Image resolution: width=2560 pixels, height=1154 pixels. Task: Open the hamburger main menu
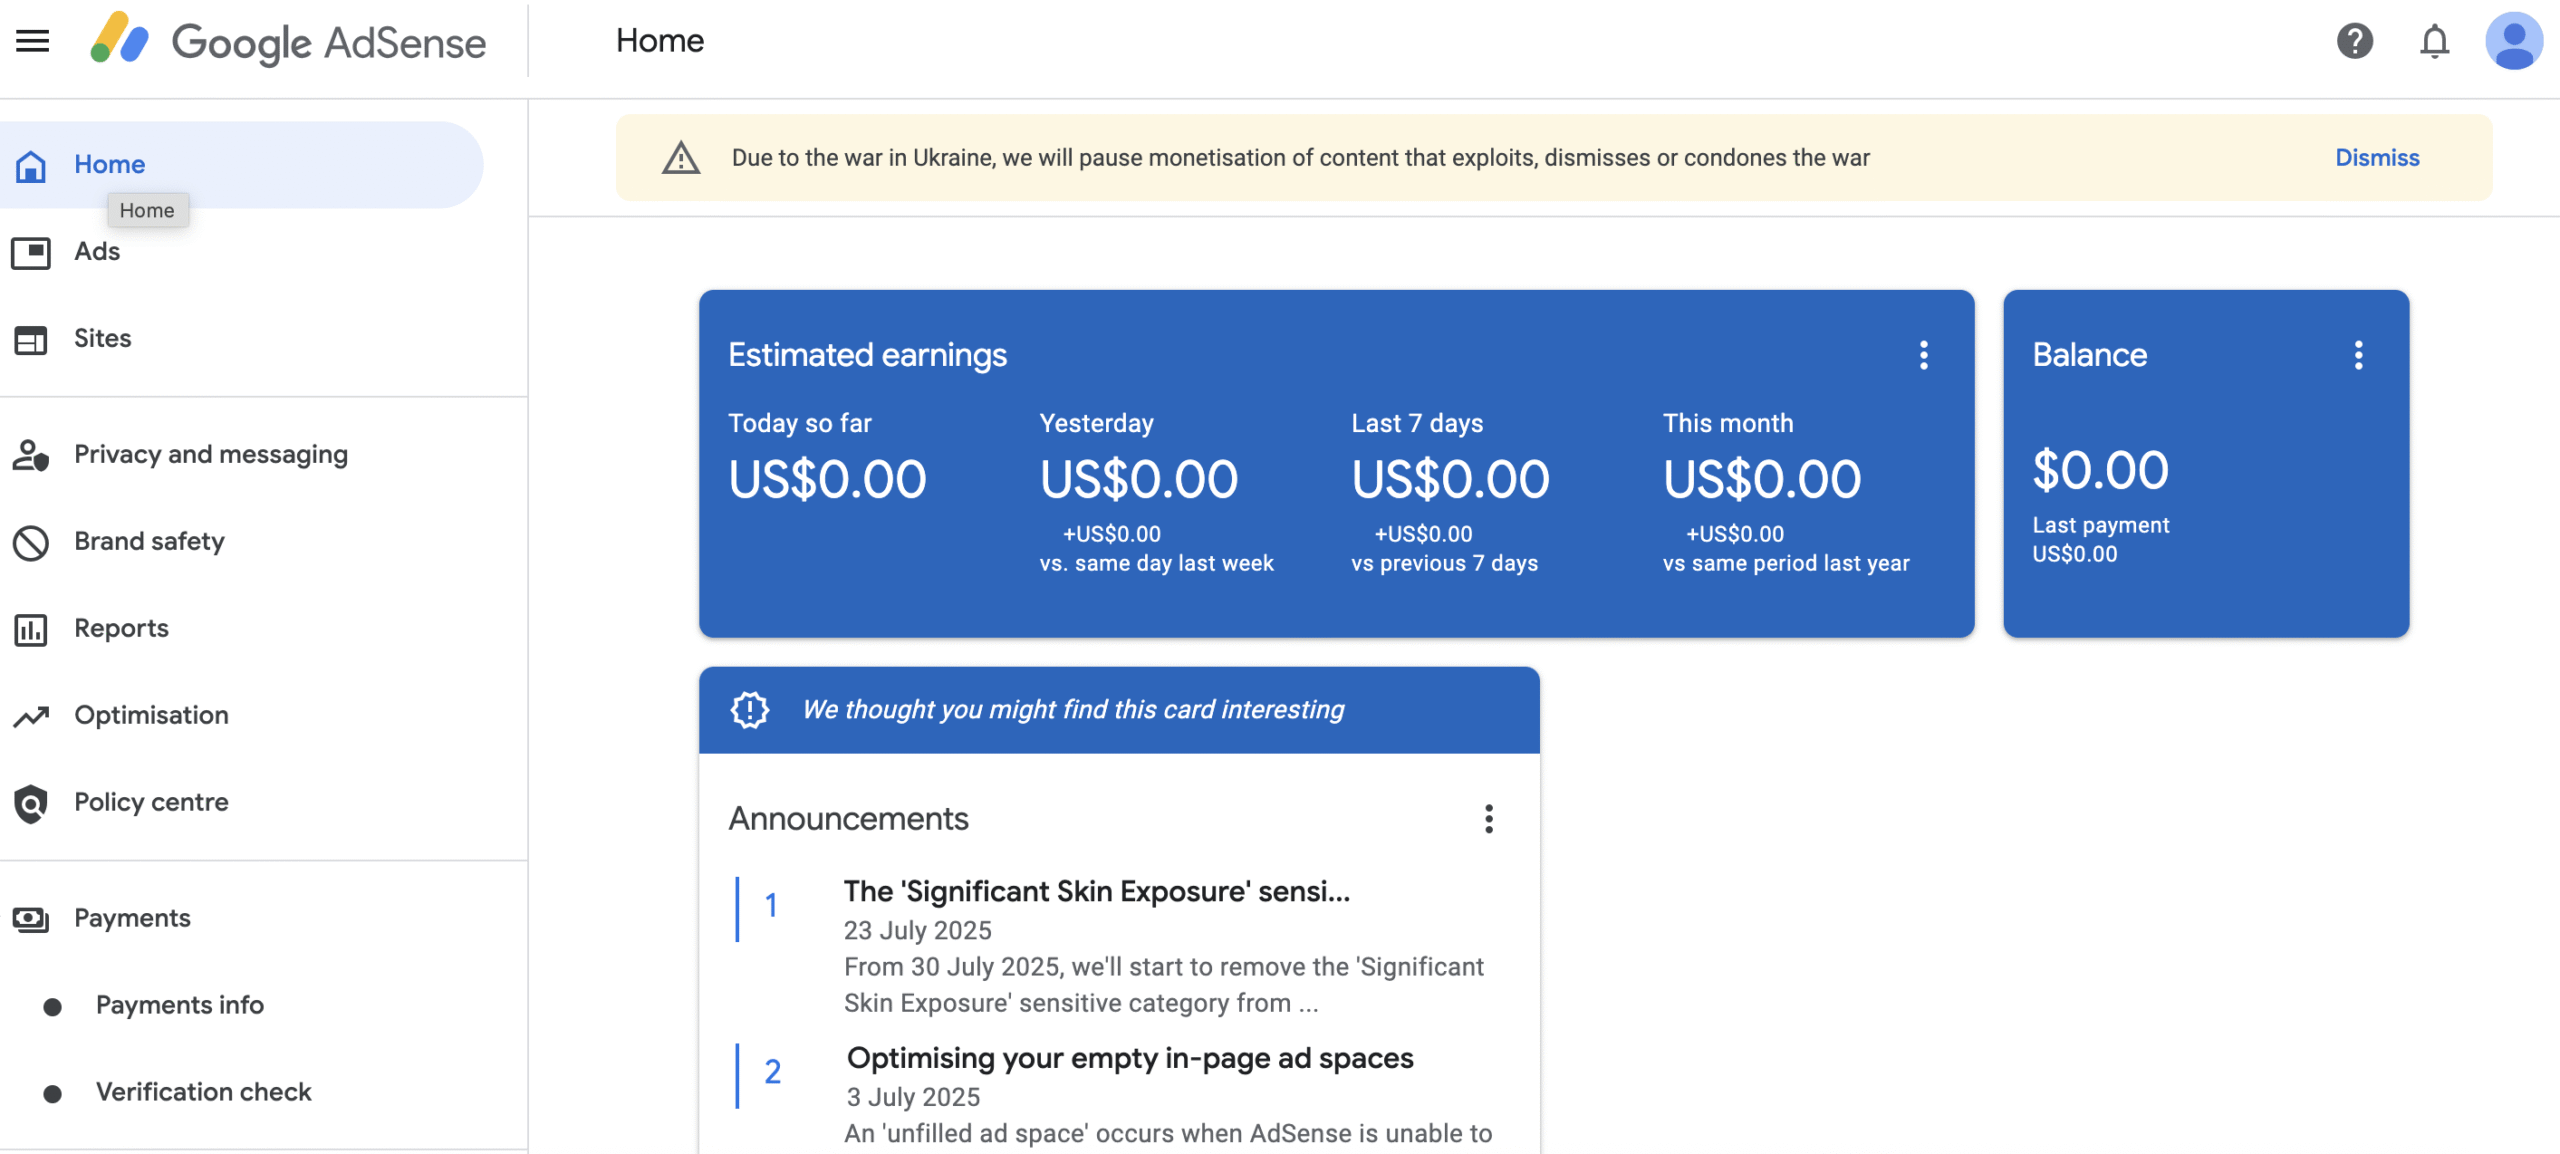(32, 41)
